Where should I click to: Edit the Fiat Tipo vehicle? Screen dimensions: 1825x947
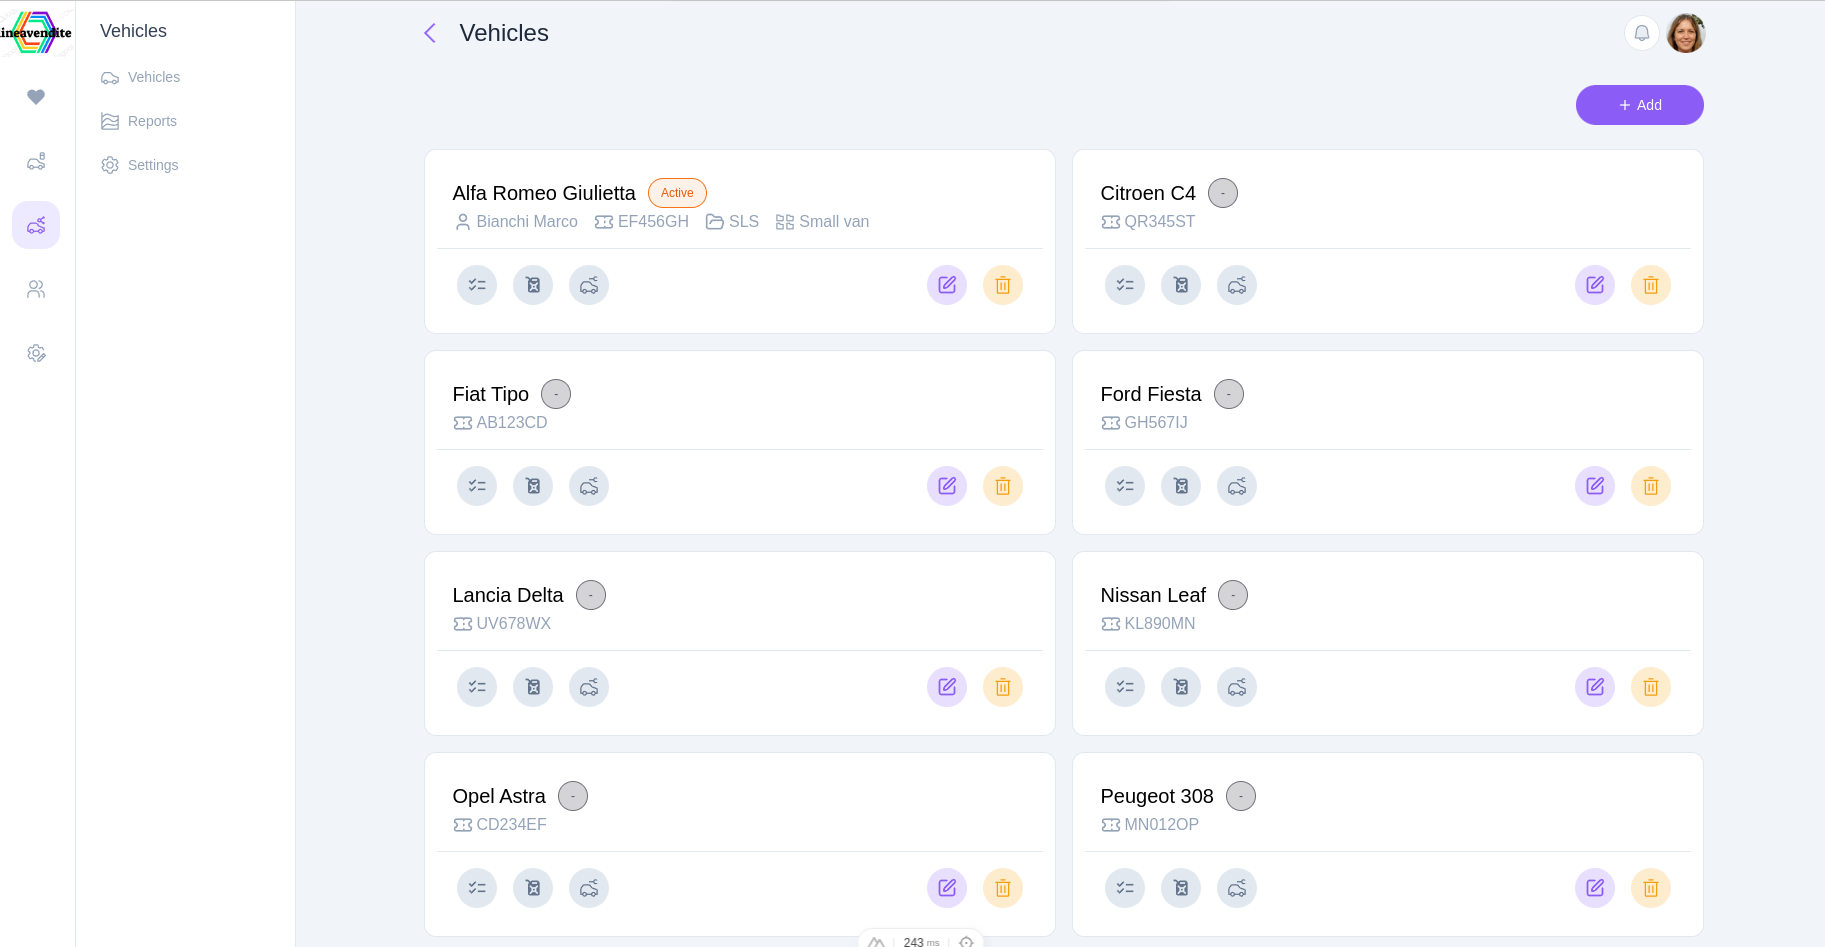pos(947,486)
